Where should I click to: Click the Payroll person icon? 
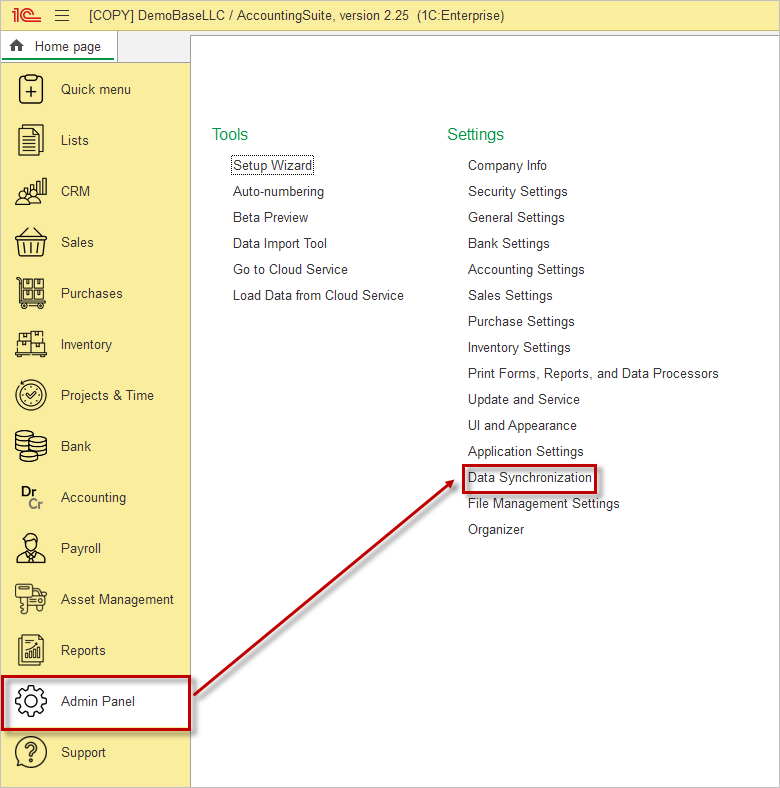31,548
